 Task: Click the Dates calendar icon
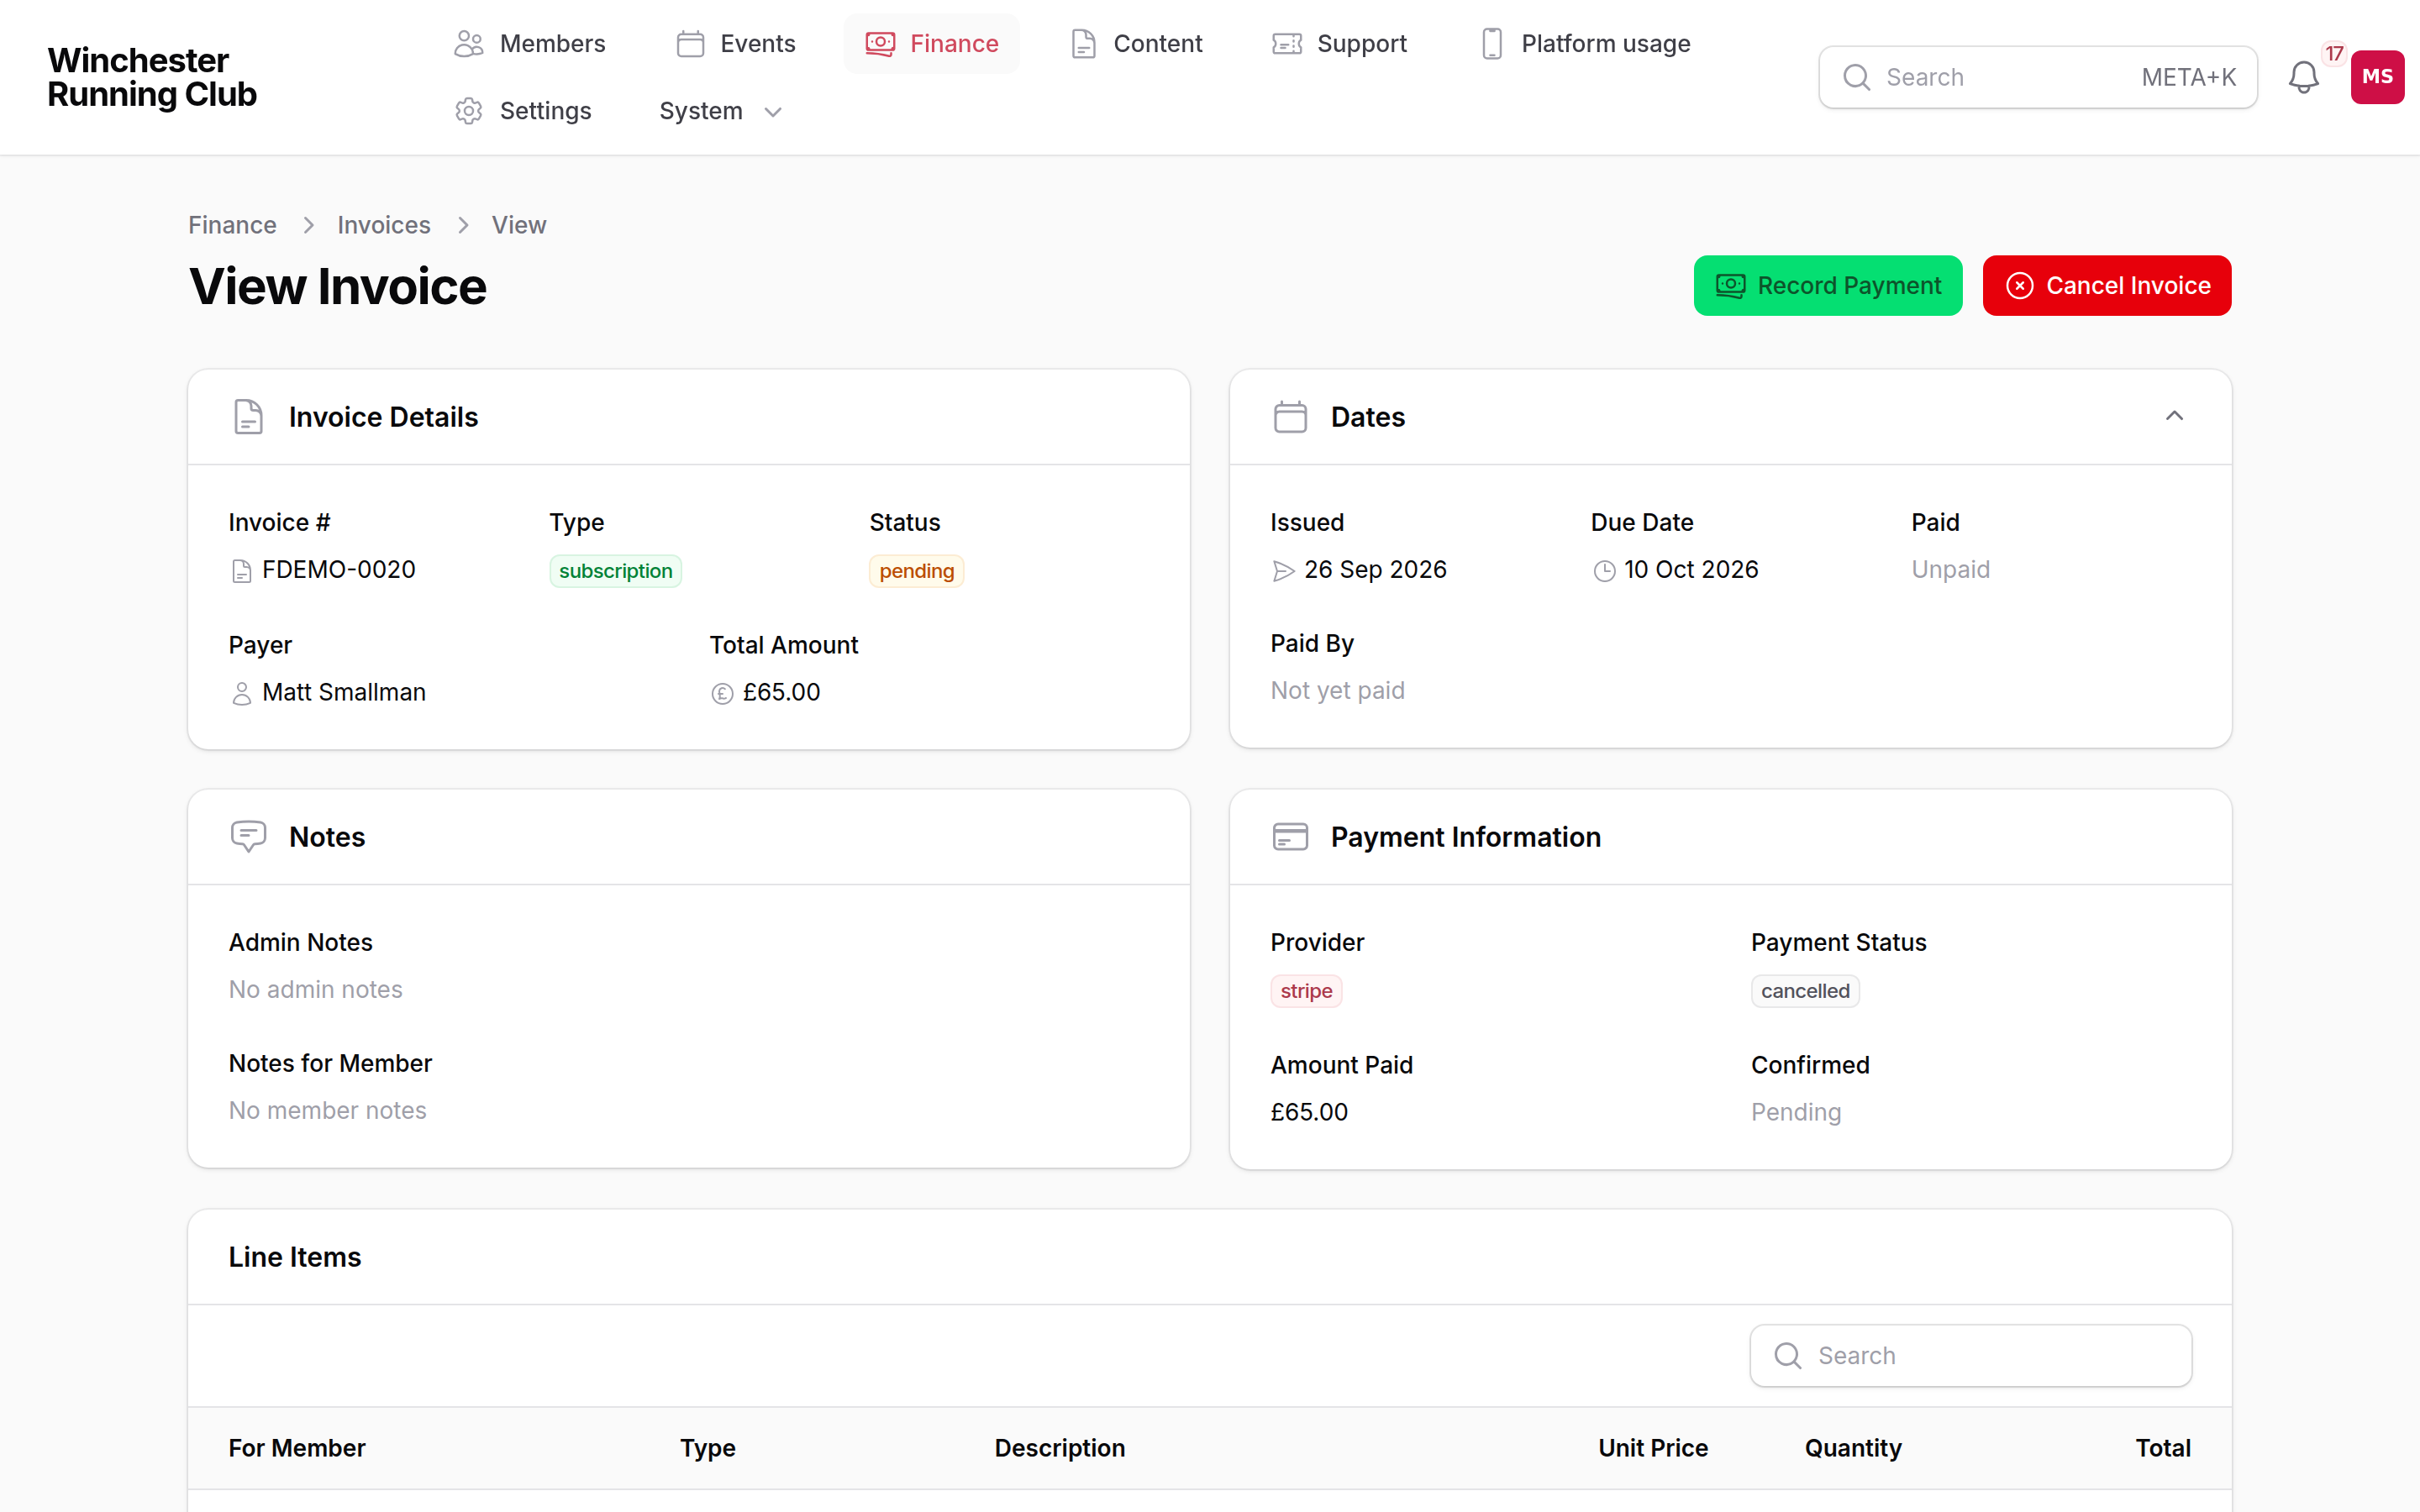click(1290, 417)
